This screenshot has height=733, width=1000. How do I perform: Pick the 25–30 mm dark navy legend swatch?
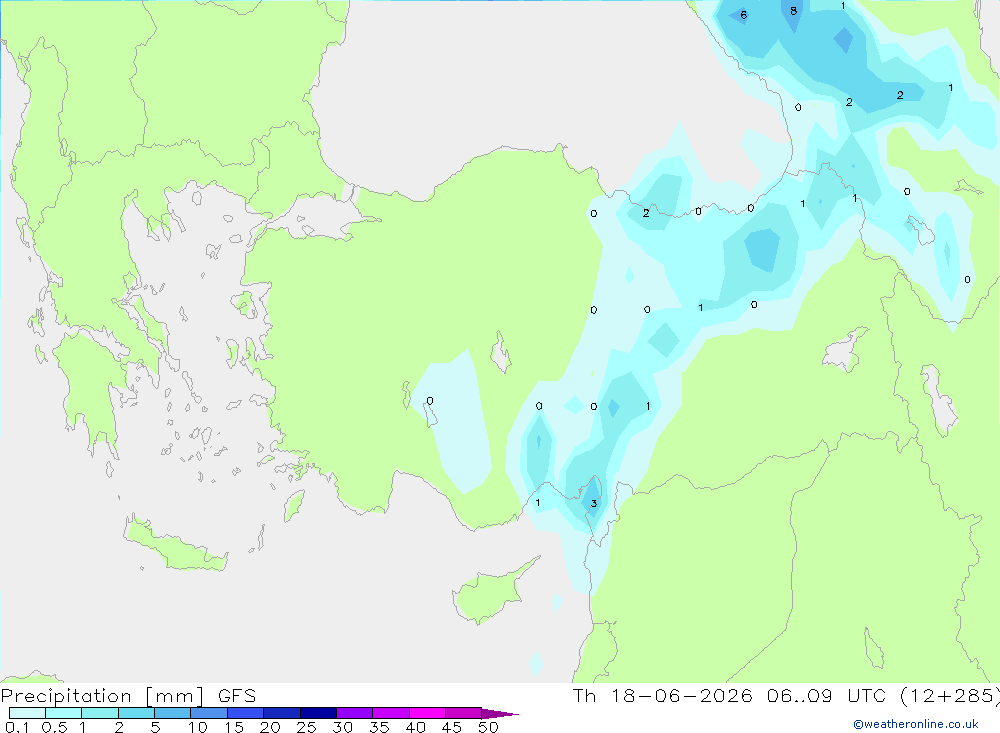[318, 713]
